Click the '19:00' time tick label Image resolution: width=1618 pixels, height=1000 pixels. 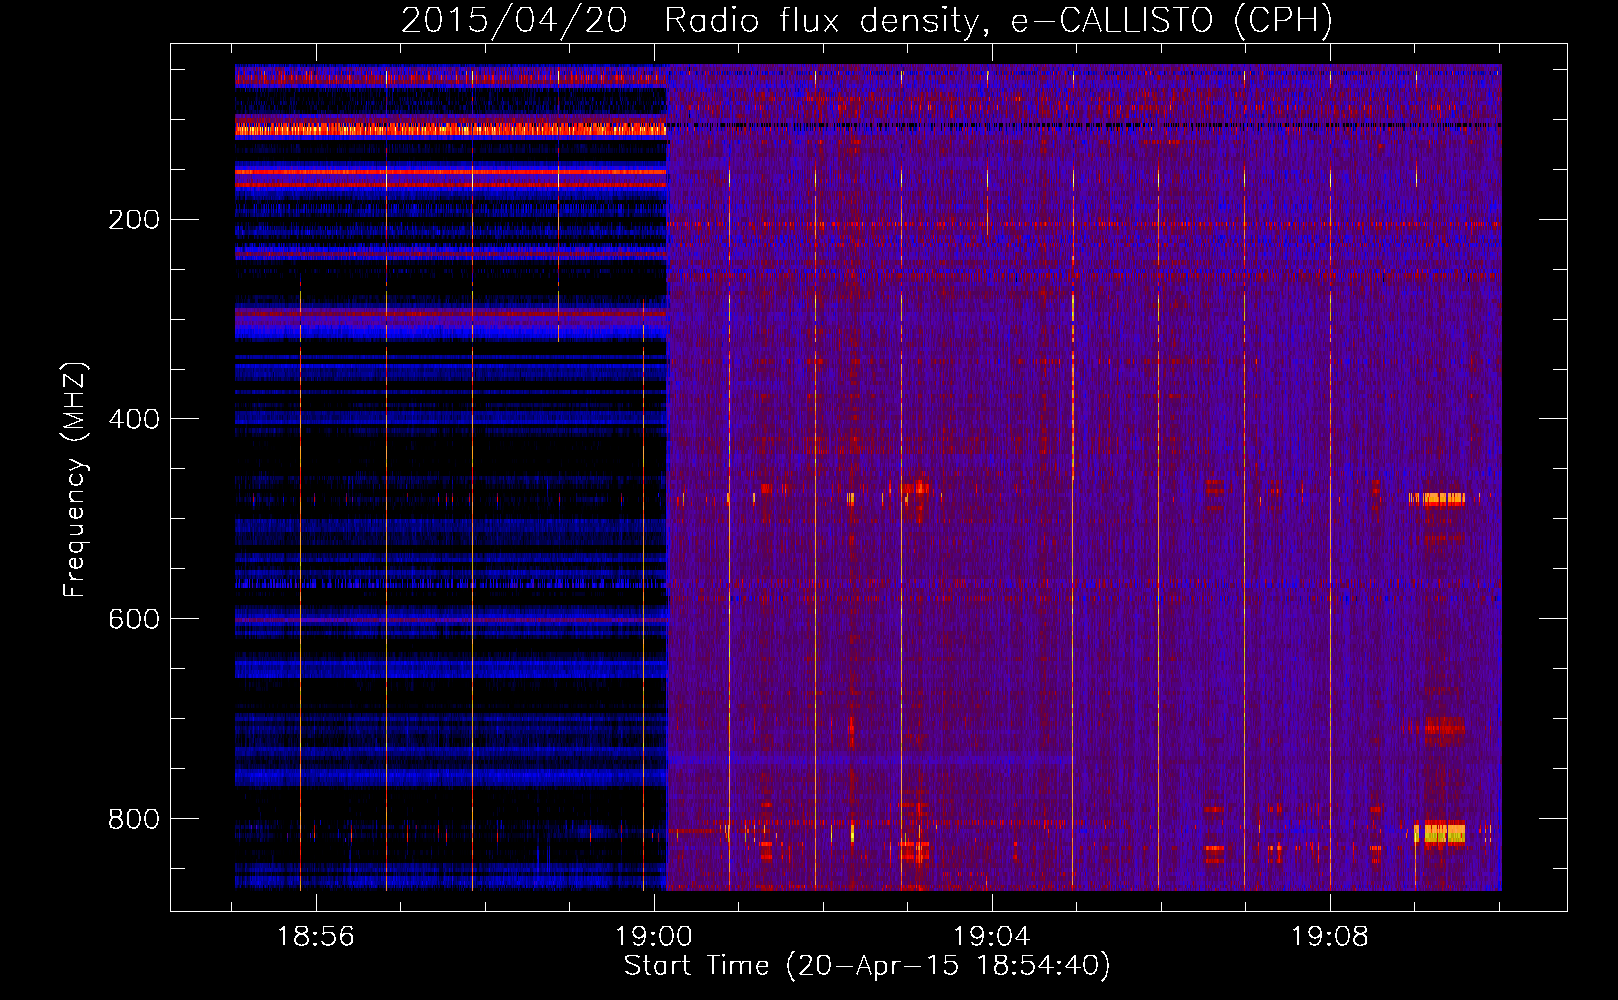654,937
